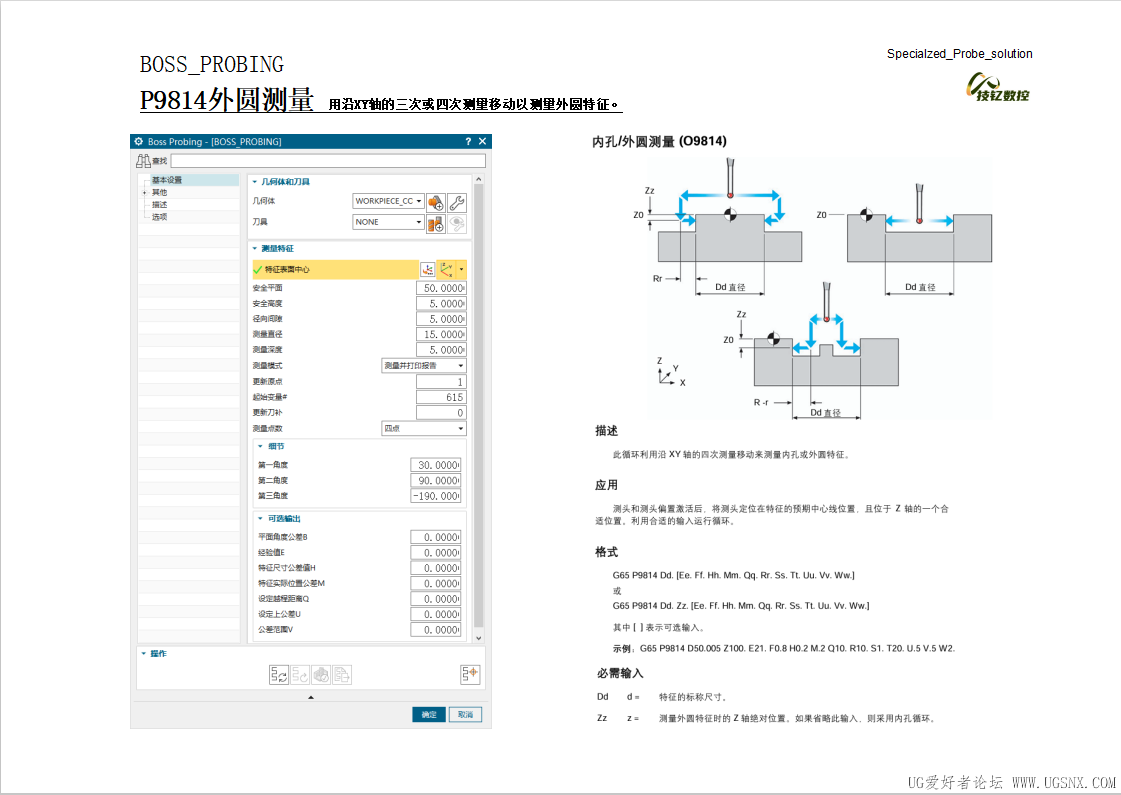Click the path preview icon in 操作 section
This screenshot has height=795, width=1121.
point(470,673)
